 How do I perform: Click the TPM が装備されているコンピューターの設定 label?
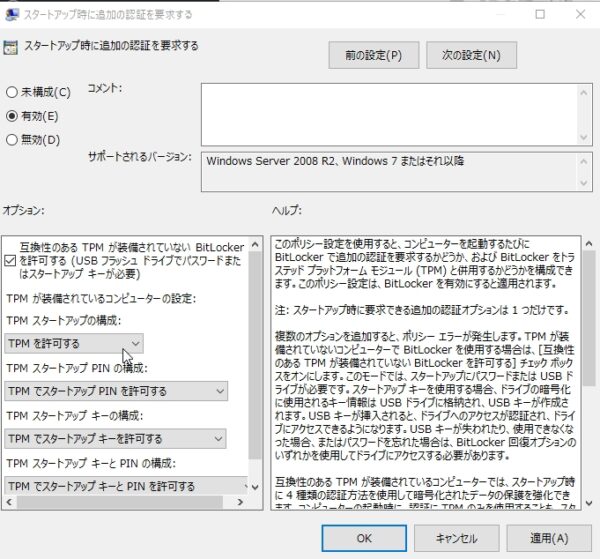101,298
